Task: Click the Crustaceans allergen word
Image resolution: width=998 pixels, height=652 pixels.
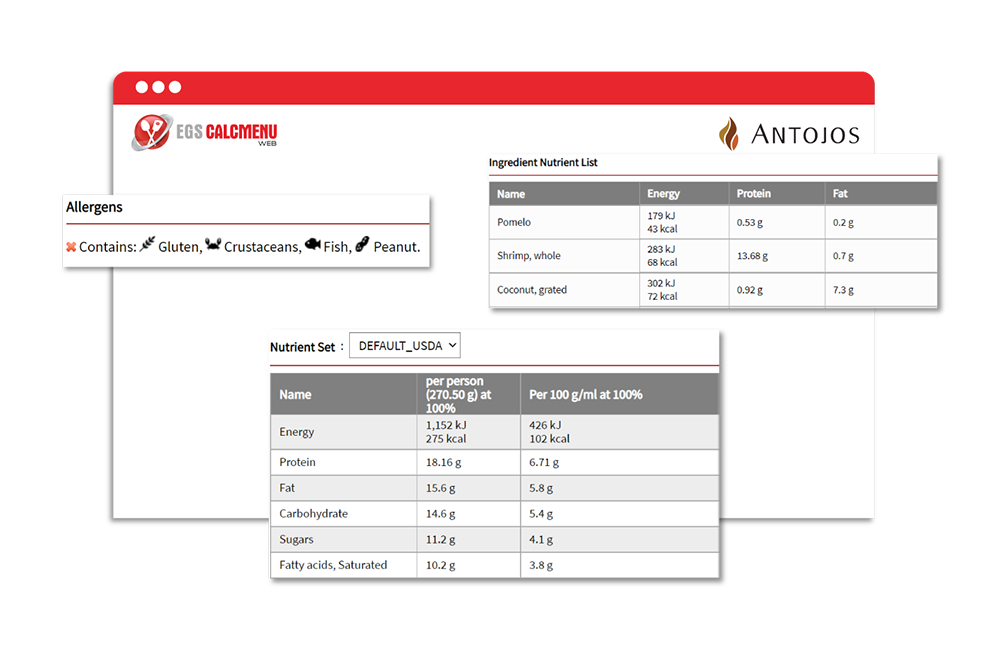Action: 262,247
